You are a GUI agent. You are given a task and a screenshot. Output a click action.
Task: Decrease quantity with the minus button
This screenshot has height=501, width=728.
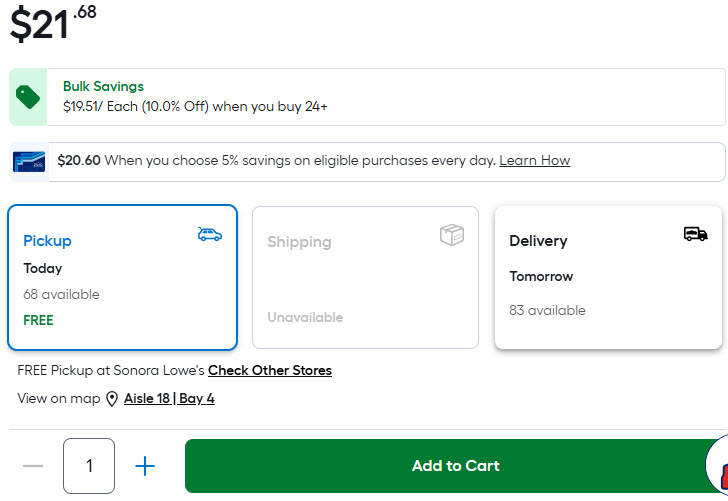pyautogui.click(x=33, y=466)
